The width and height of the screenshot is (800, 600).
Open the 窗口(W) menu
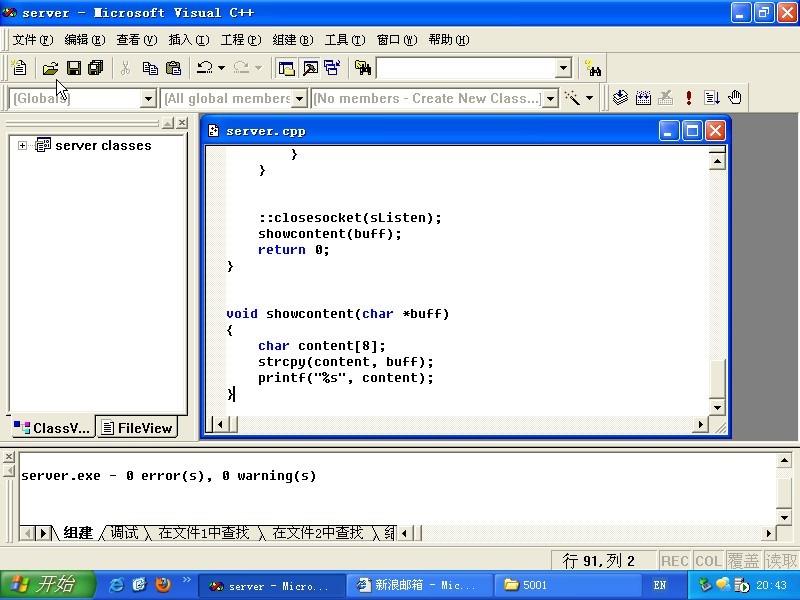pyautogui.click(x=397, y=40)
